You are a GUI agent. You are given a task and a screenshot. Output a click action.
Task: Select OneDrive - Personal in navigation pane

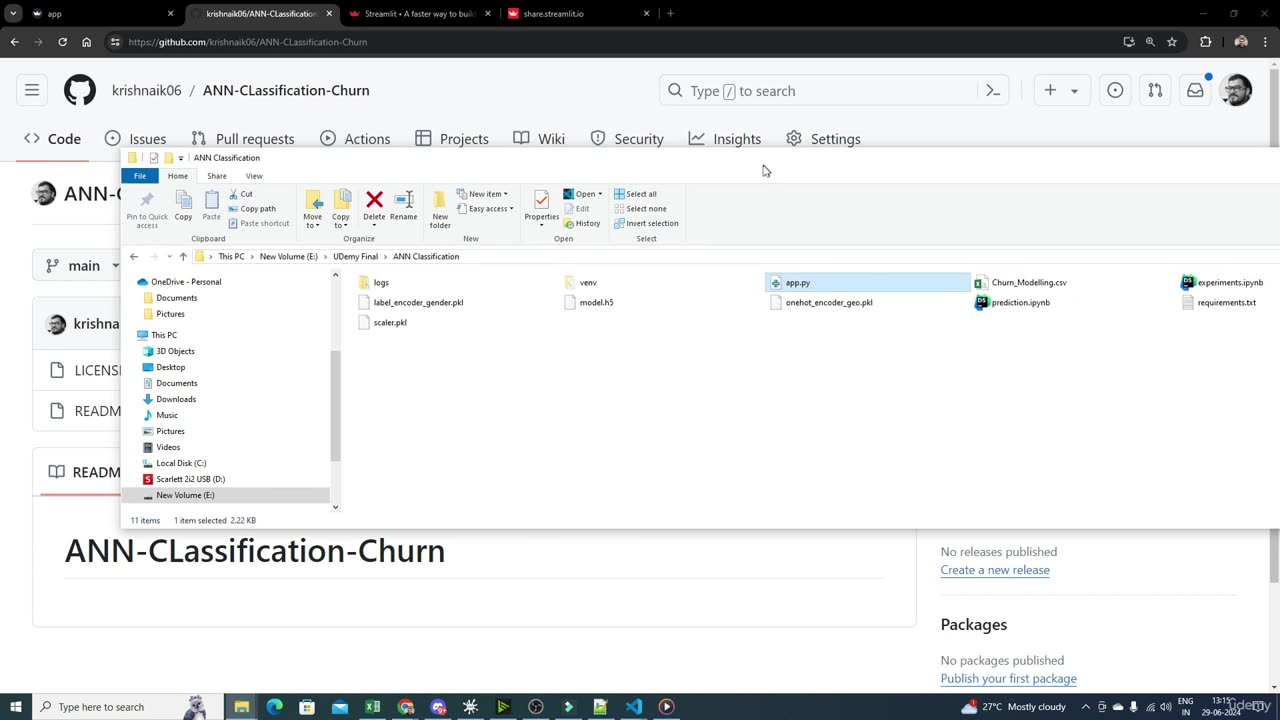(x=185, y=282)
